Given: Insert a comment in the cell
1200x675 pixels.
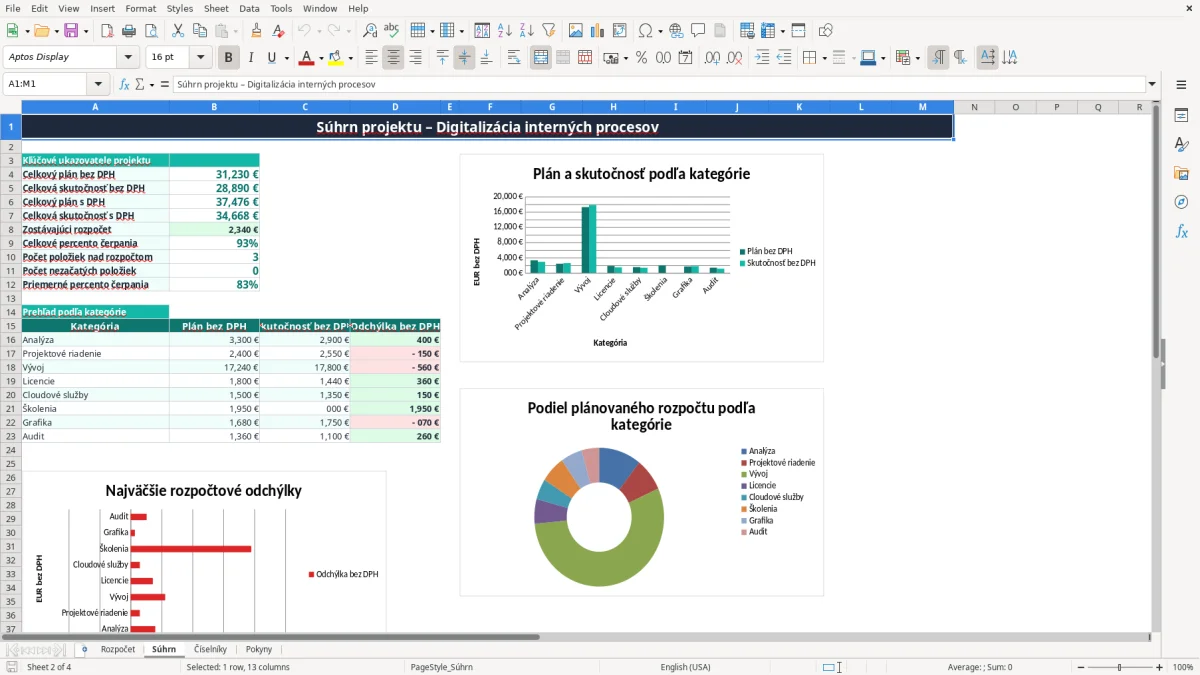Looking at the screenshot, I should [x=698, y=31].
